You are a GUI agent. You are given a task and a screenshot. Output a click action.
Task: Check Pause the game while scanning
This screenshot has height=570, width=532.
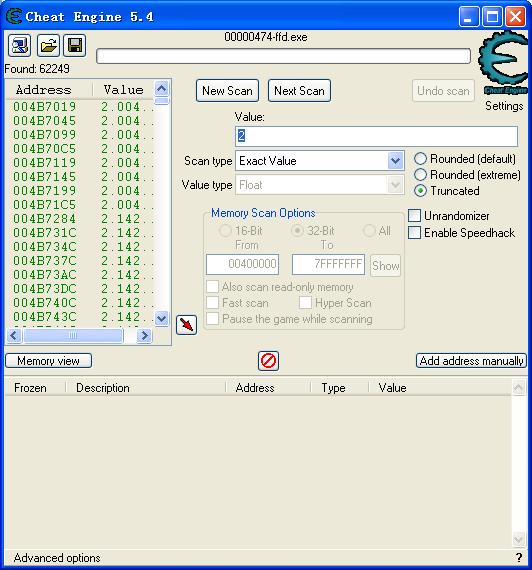(x=212, y=318)
